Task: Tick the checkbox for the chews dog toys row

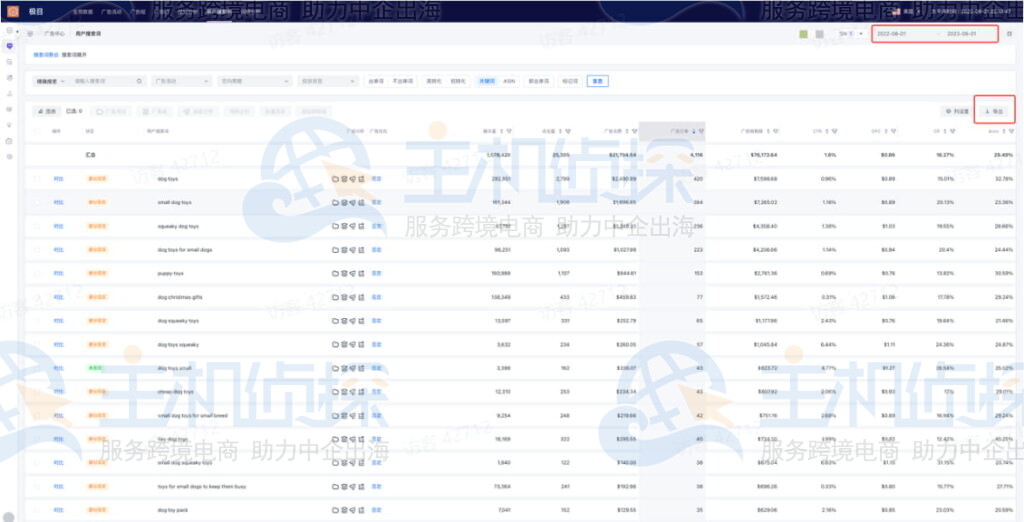Action: (x=37, y=392)
